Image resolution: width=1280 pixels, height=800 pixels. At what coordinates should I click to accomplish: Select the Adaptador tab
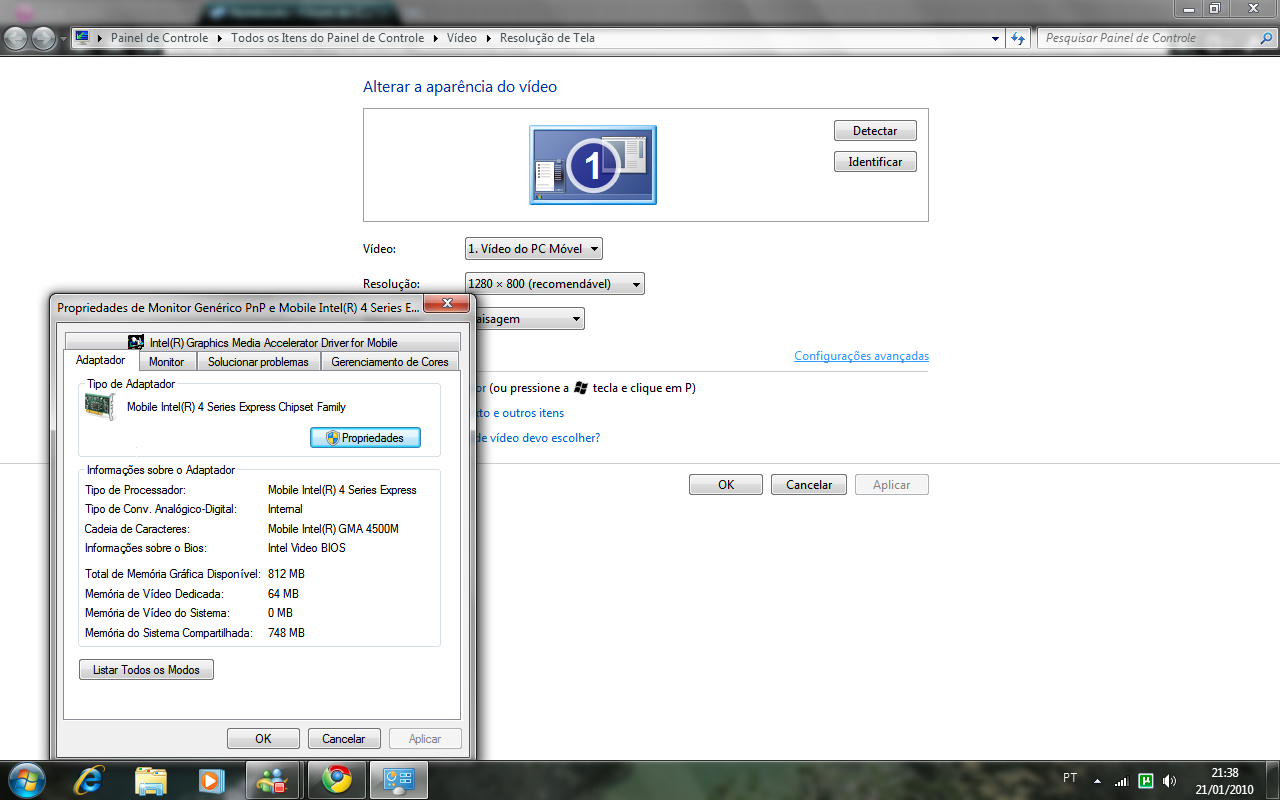pos(101,360)
